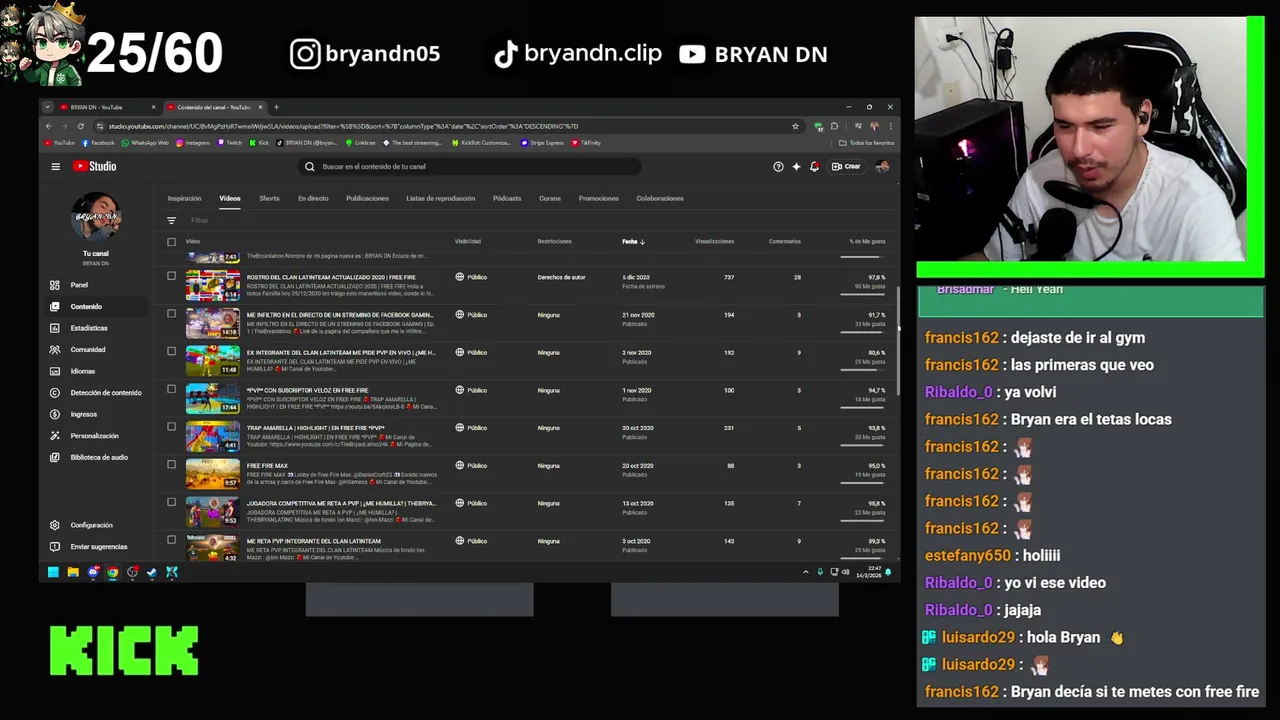Viewport: 1280px width, 720px height.
Task: Open the ME INFILTRO EN EL DIRECTO thumbnail
Action: click(x=213, y=323)
